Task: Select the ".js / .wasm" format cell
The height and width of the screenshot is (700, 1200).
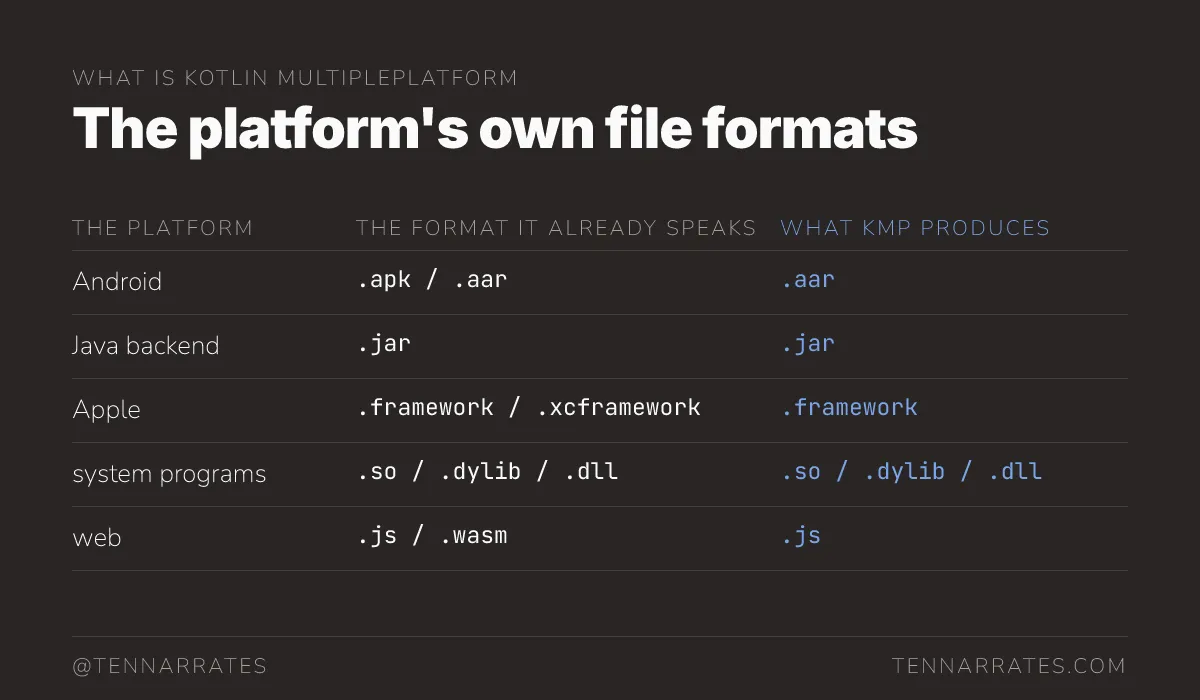Action: pos(432,536)
